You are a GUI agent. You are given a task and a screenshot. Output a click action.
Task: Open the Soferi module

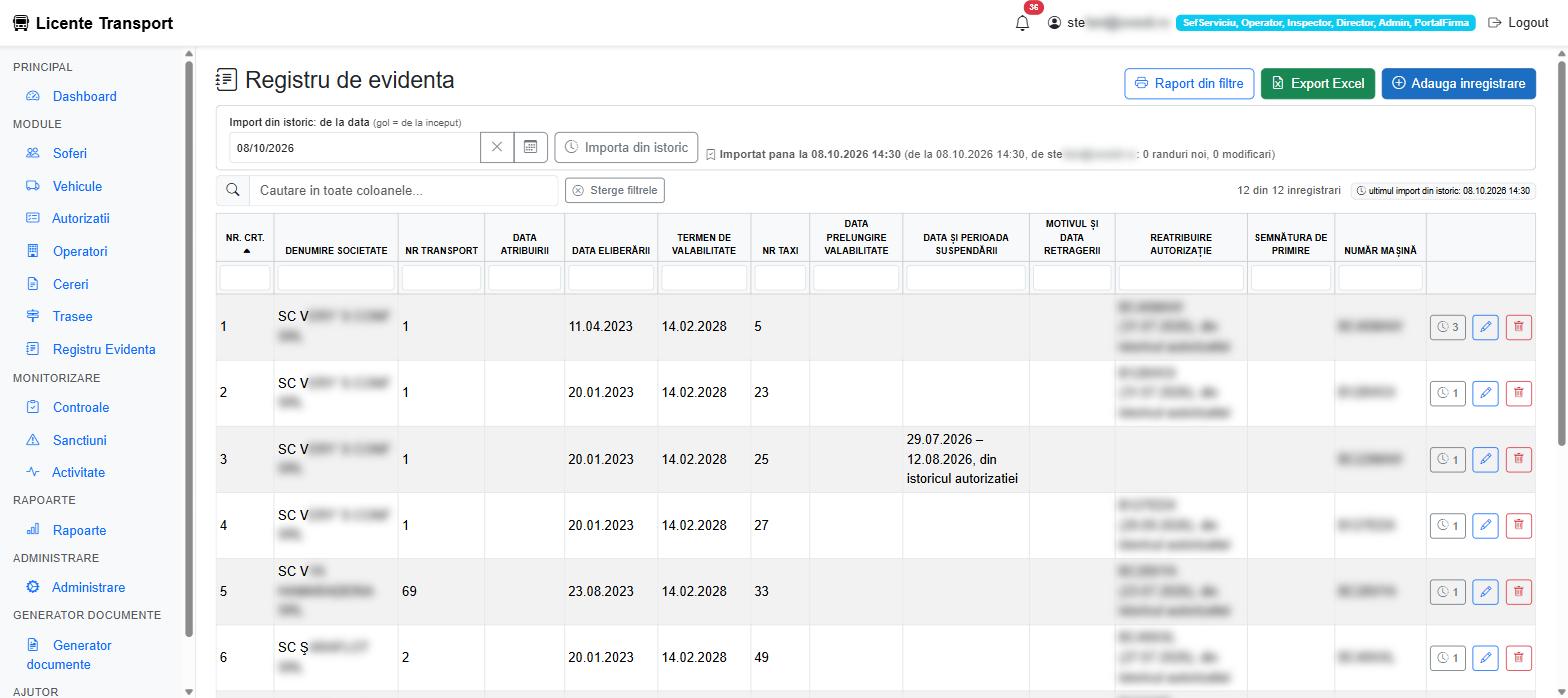[69, 153]
